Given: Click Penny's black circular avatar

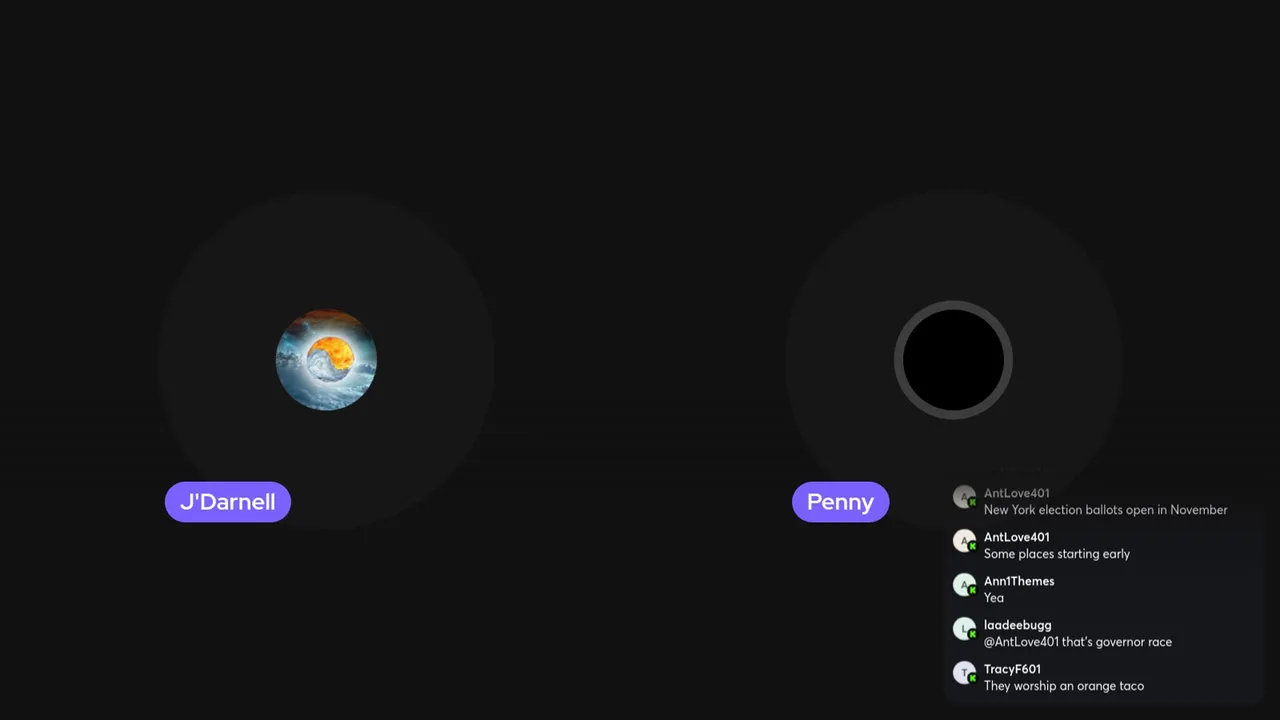Looking at the screenshot, I should [953, 360].
